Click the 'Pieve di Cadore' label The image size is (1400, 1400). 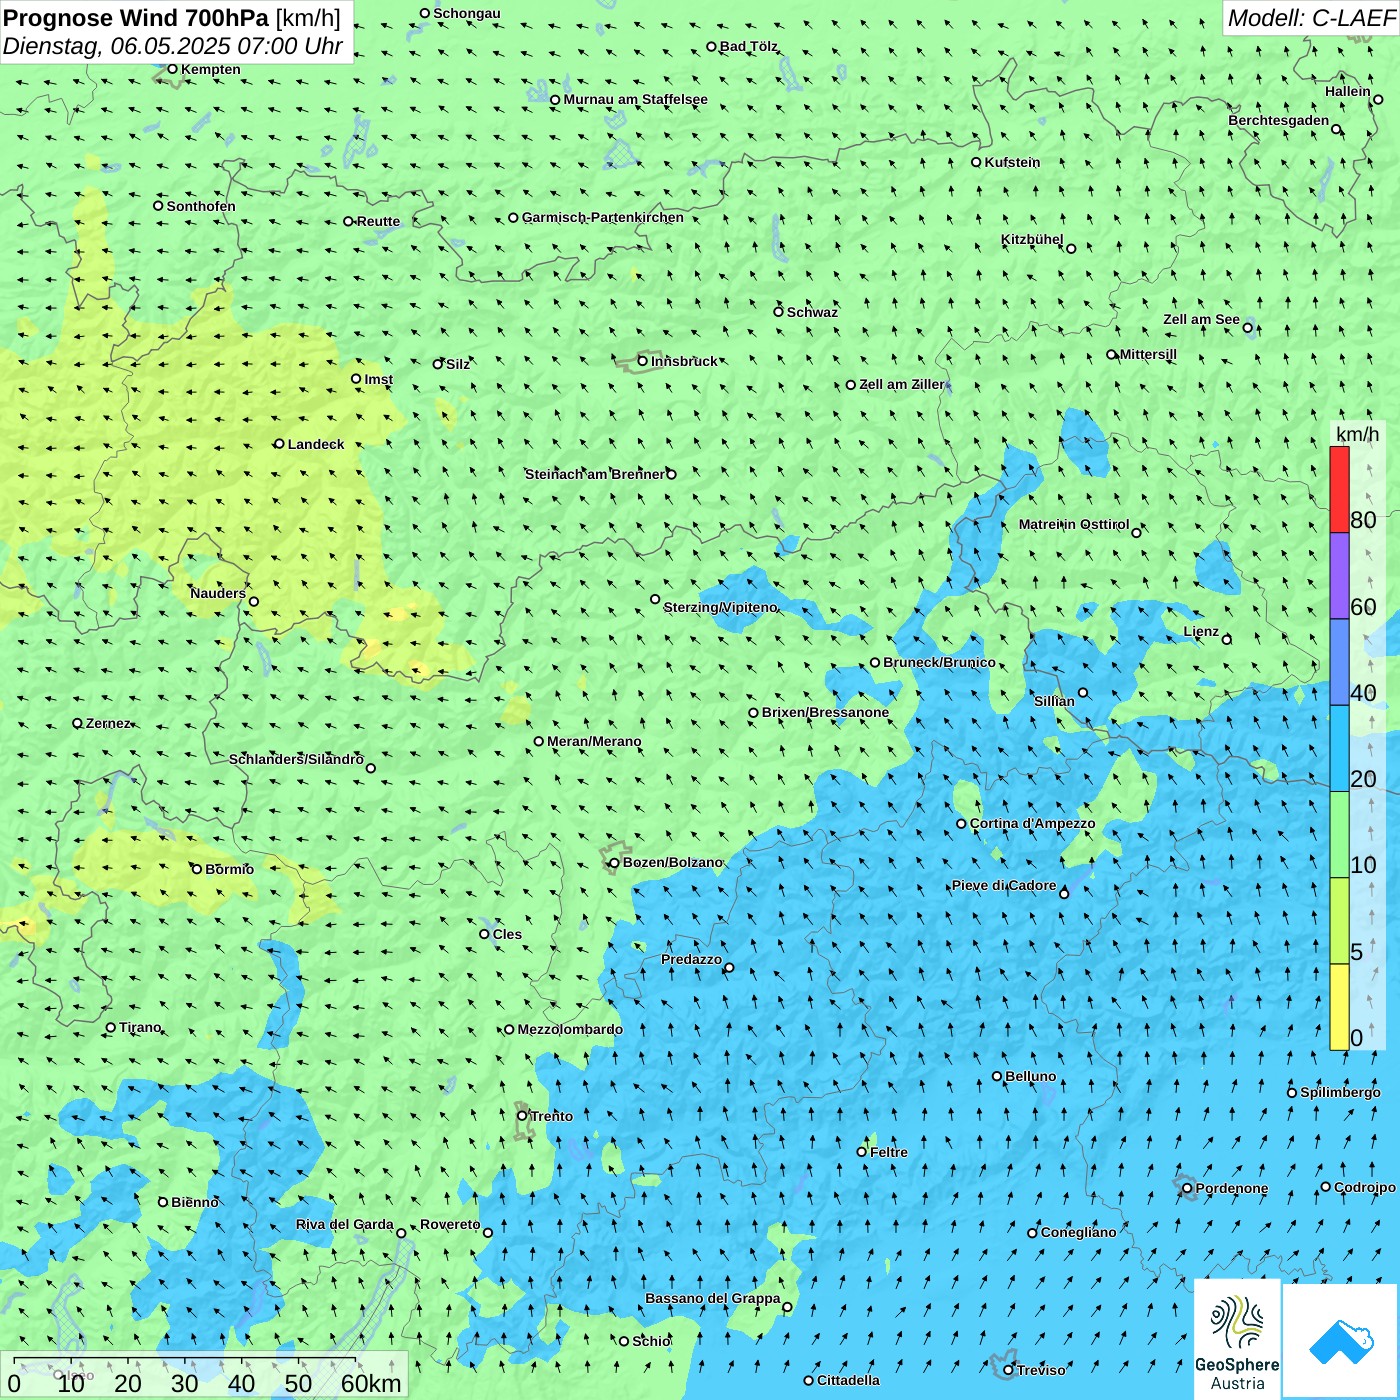coord(1004,885)
